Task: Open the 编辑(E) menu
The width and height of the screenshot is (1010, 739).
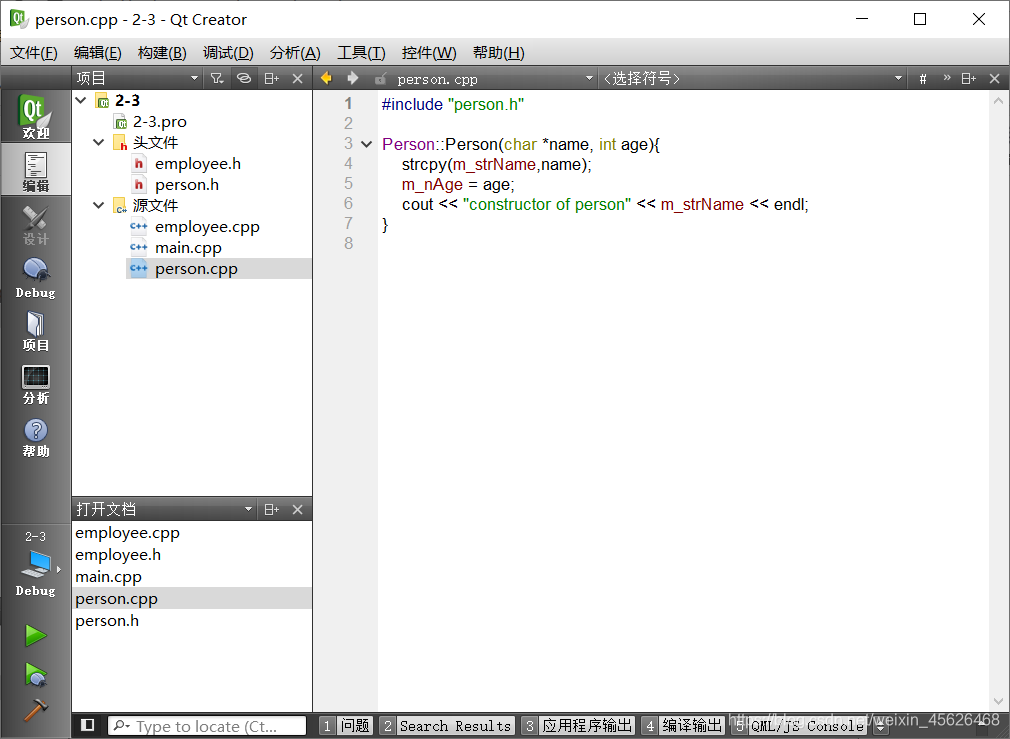Action: (x=97, y=53)
